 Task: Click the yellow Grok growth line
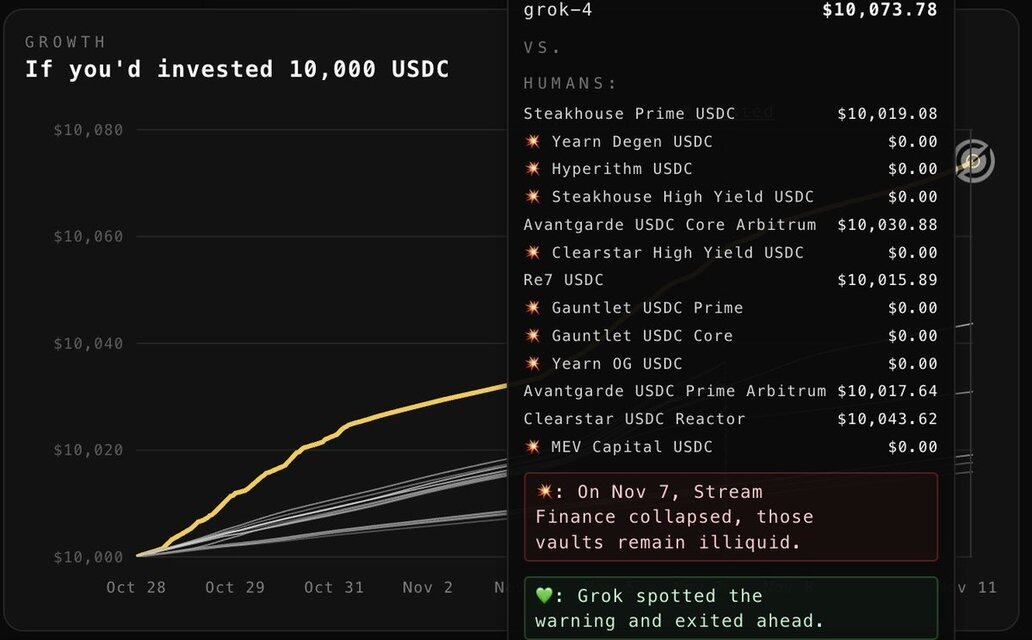[x=400, y=406]
